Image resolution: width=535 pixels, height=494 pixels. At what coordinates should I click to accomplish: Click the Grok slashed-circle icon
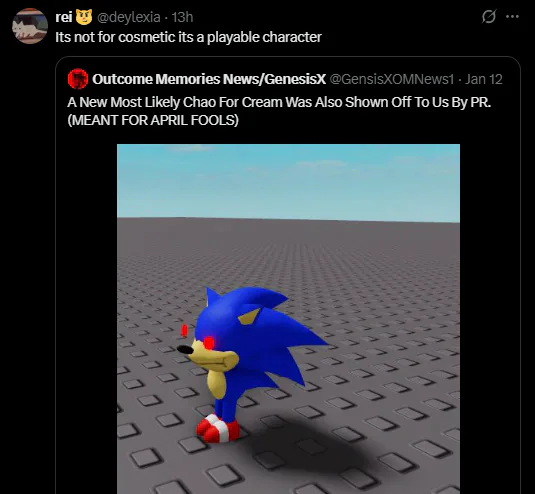pyautogui.click(x=489, y=16)
